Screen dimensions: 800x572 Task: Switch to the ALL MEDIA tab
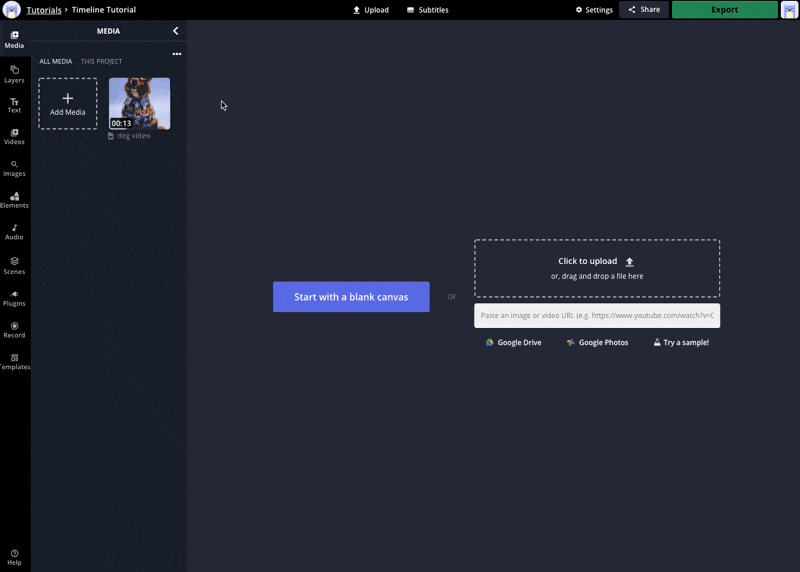coord(56,62)
